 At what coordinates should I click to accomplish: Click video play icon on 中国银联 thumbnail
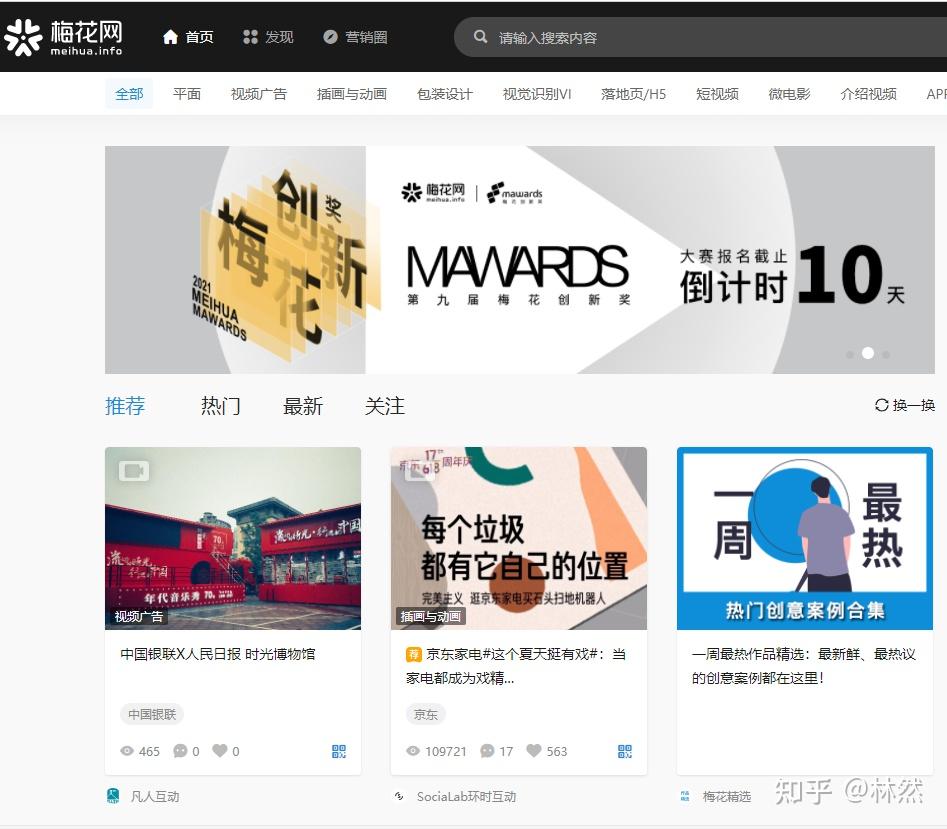coord(132,470)
